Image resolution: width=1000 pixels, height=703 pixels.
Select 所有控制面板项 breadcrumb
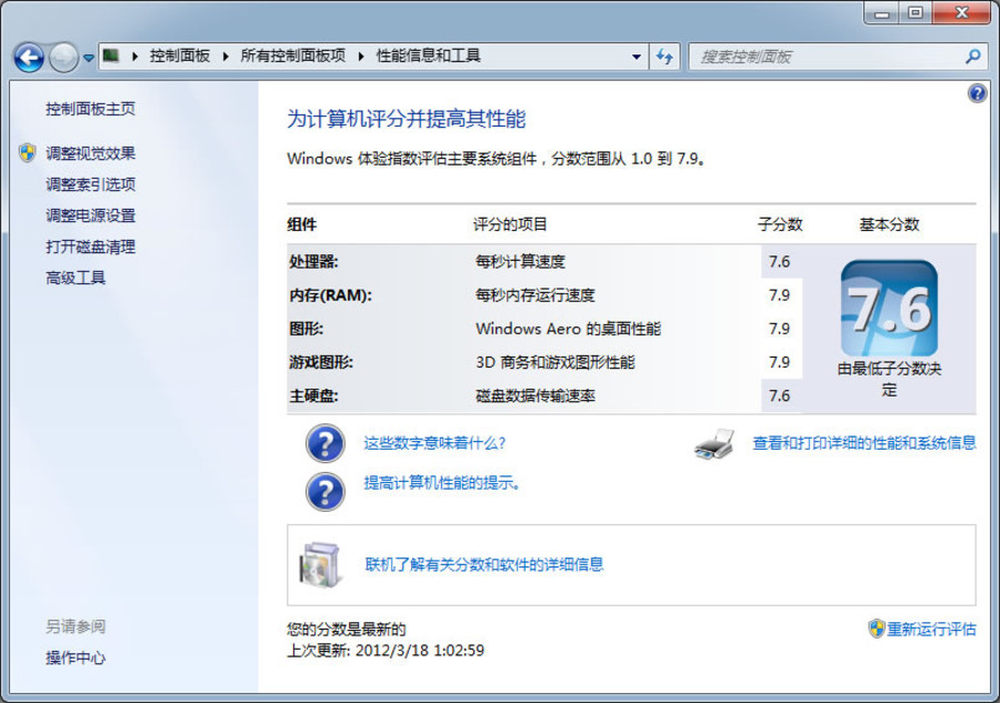pyautogui.click(x=293, y=56)
